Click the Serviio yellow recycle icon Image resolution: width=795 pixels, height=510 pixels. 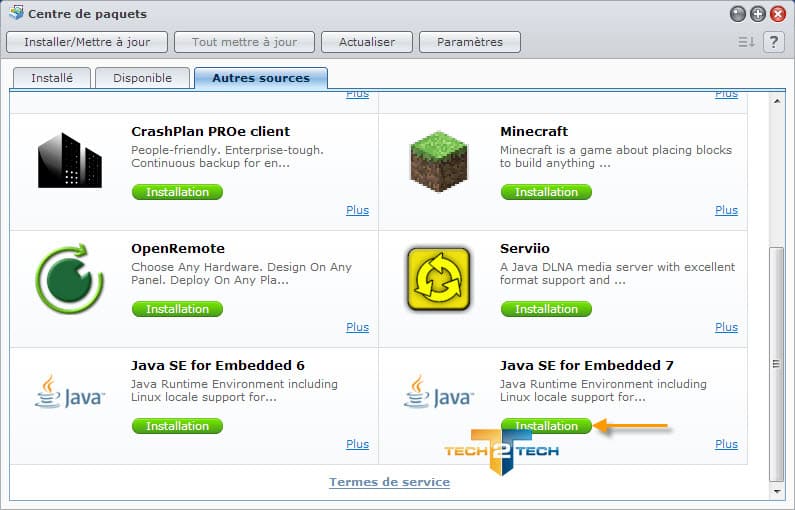click(439, 278)
